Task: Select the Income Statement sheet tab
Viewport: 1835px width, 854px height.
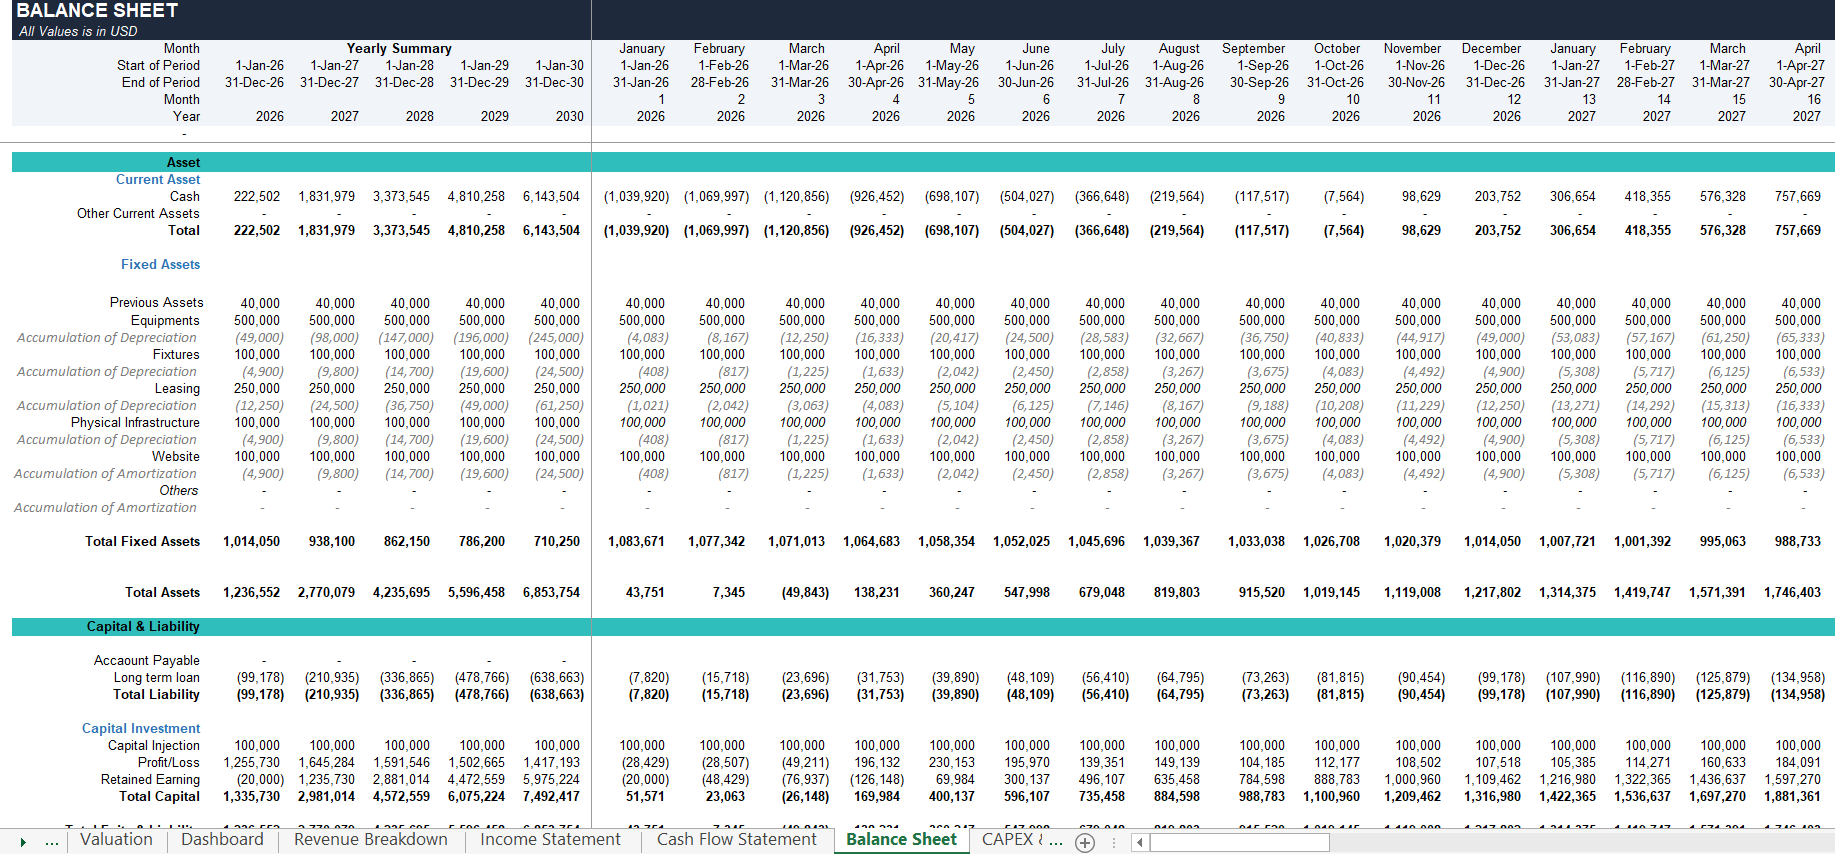Action: [550, 840]
